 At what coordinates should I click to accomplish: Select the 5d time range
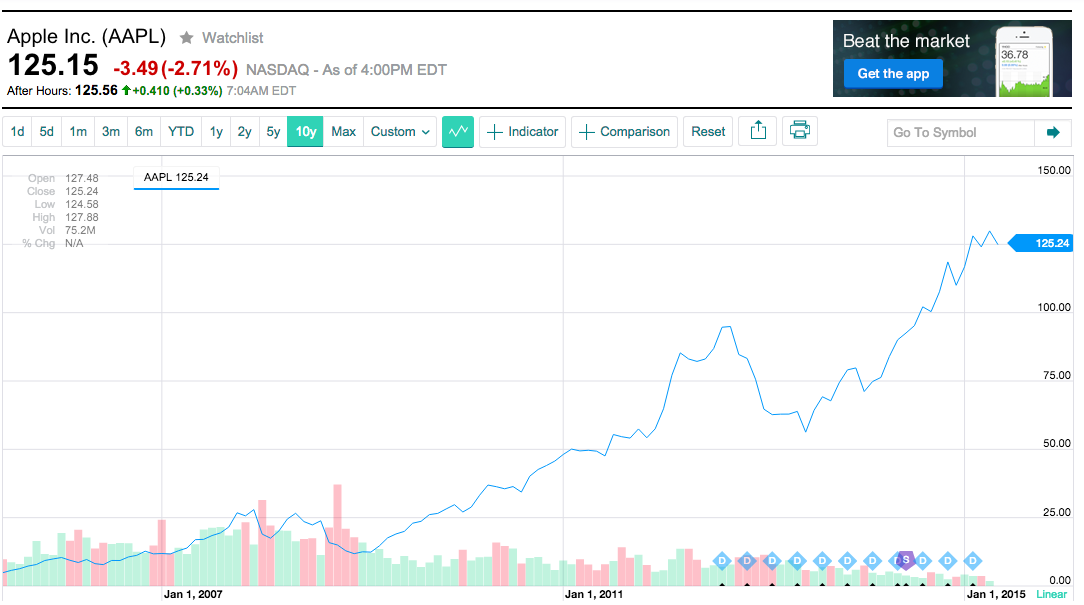[x=46, y=131]
